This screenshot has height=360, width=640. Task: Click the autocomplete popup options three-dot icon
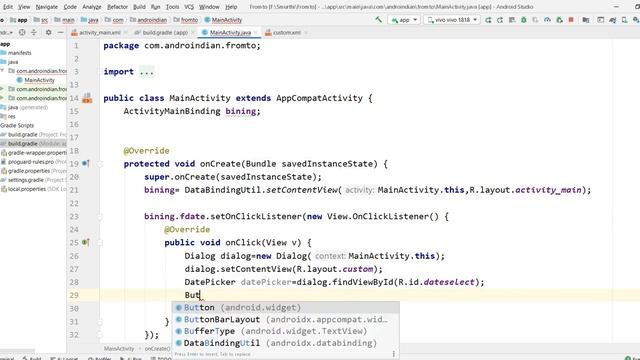(393, 354)
